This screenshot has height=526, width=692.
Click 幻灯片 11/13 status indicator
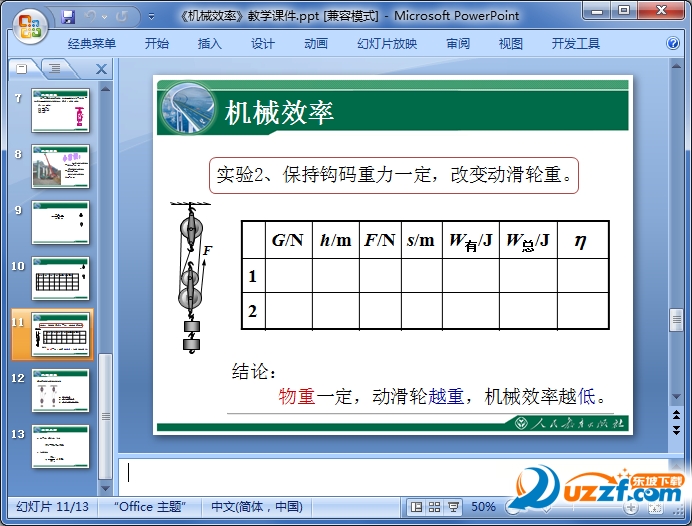coord(53,507)
